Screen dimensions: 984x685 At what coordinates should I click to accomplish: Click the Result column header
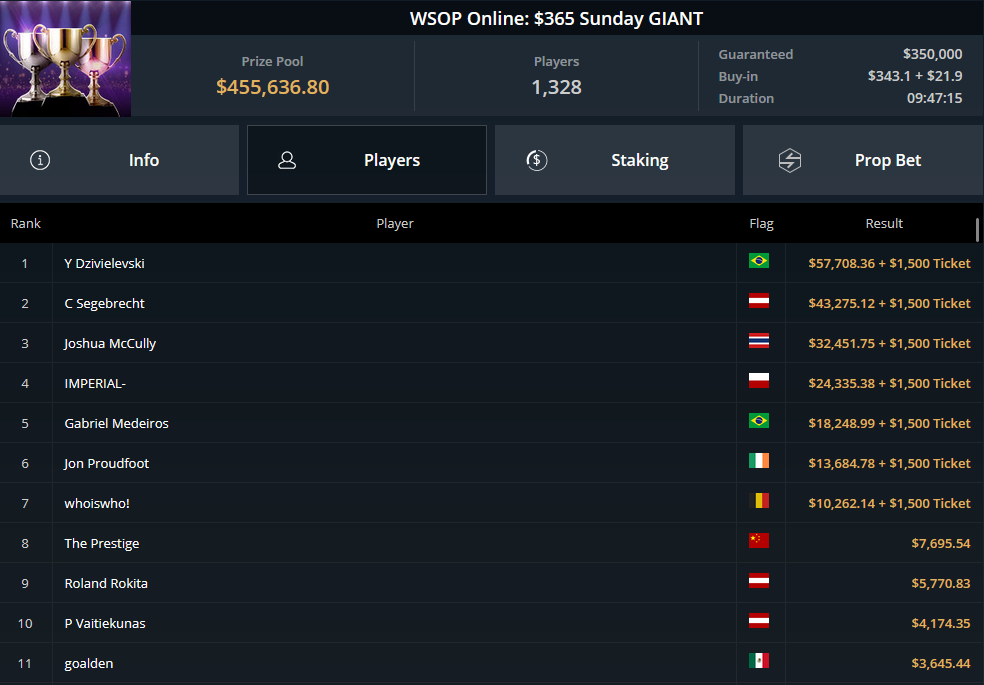884,223
